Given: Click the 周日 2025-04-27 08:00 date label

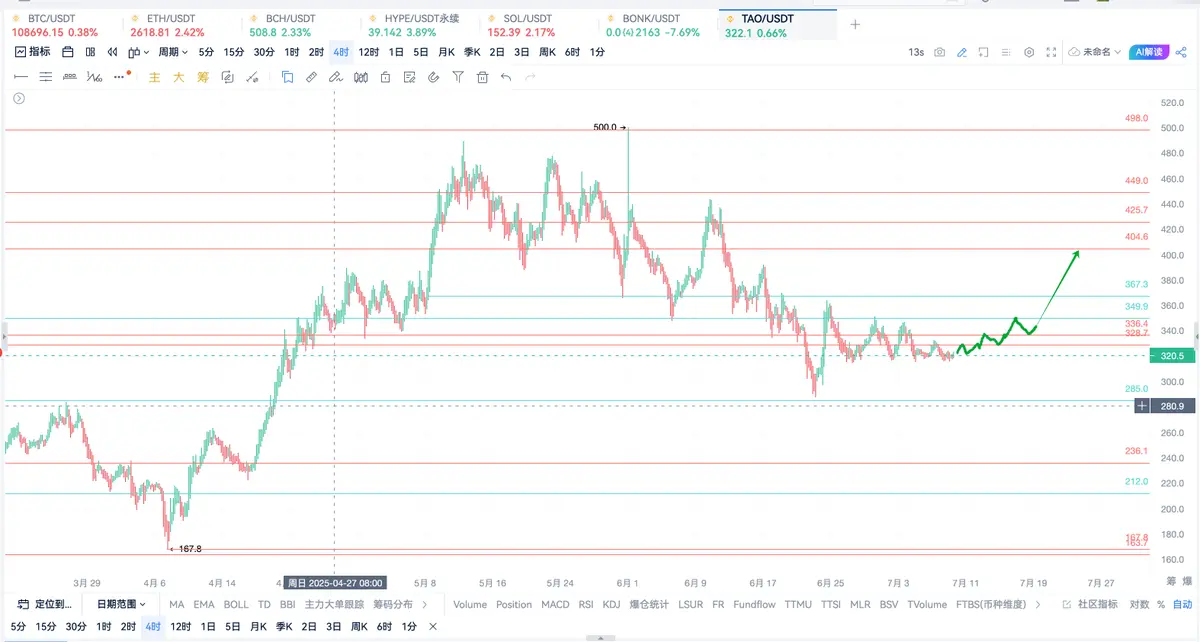Looking at the screenshot, I should [x=334, y=582].
